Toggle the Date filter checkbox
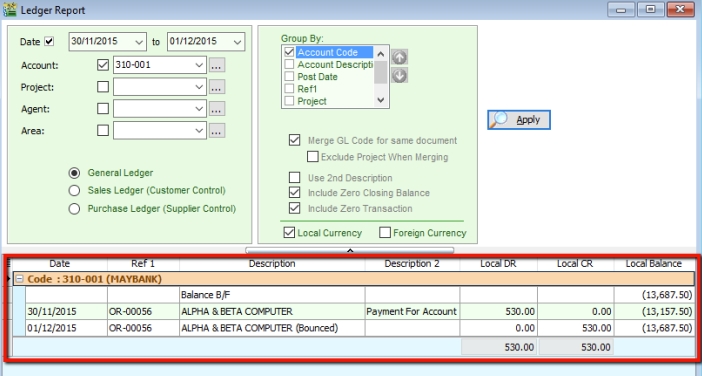 pyautogui.click(x=49, y=42)
